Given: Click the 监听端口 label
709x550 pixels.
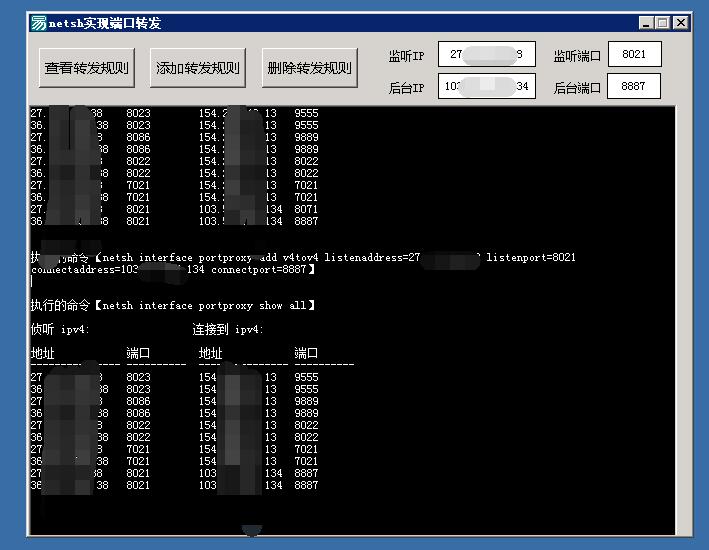Looking at the screenshot, I should tap(577, 56).
